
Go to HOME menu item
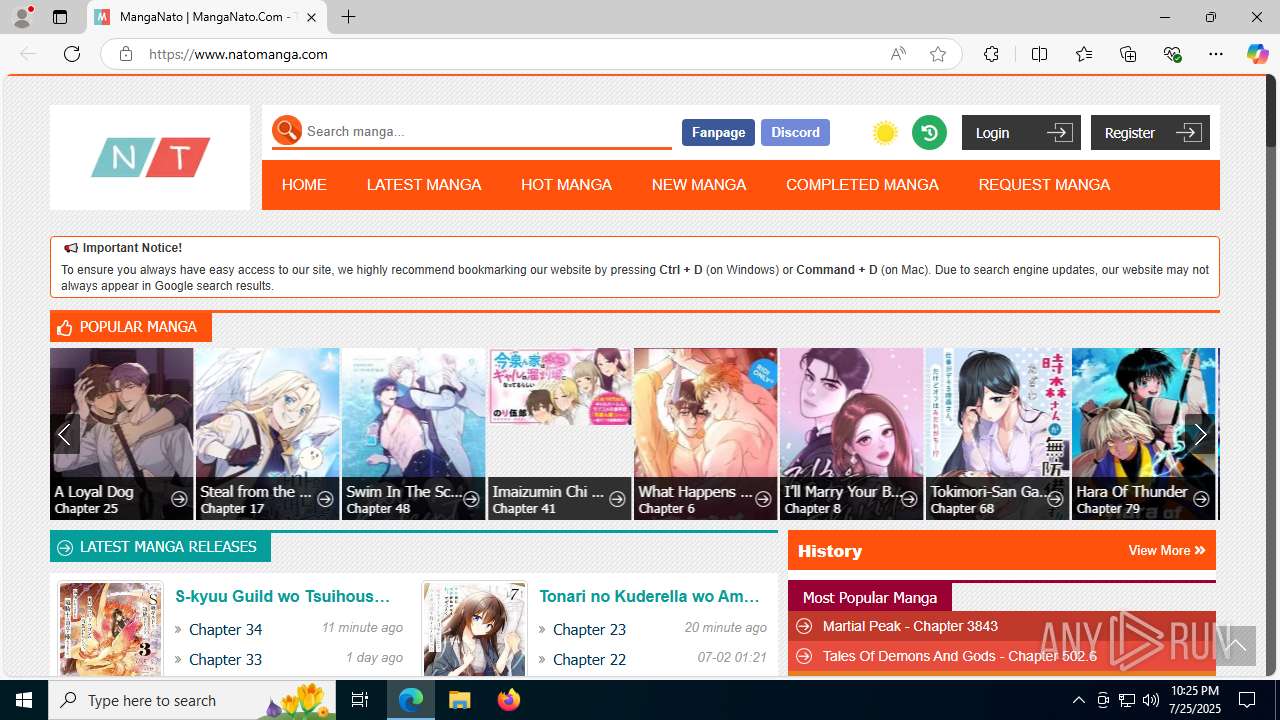click(x=304, y=184)
